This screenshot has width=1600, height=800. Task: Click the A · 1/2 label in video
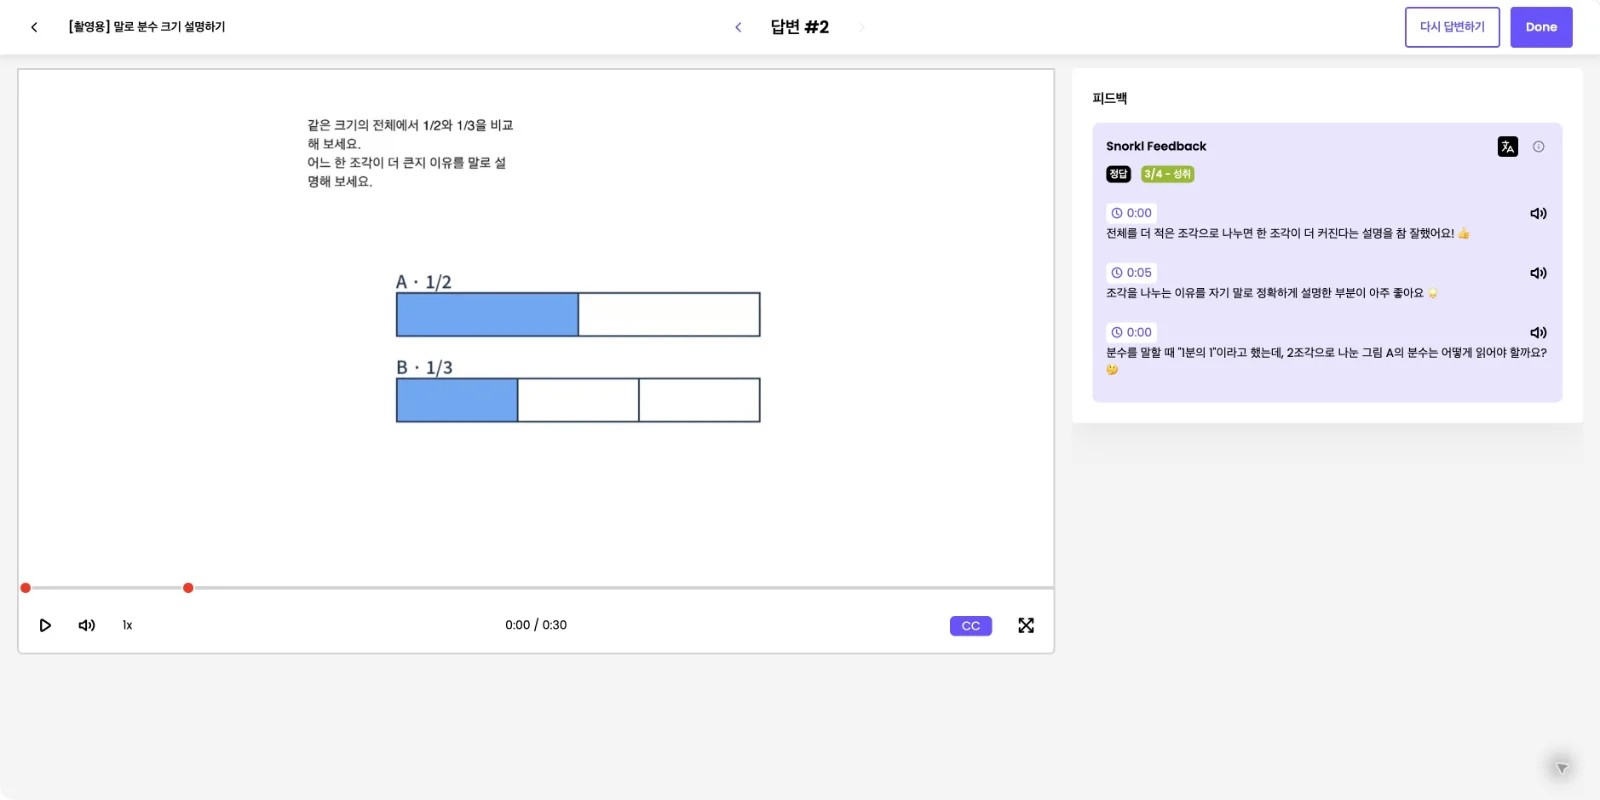424,282
